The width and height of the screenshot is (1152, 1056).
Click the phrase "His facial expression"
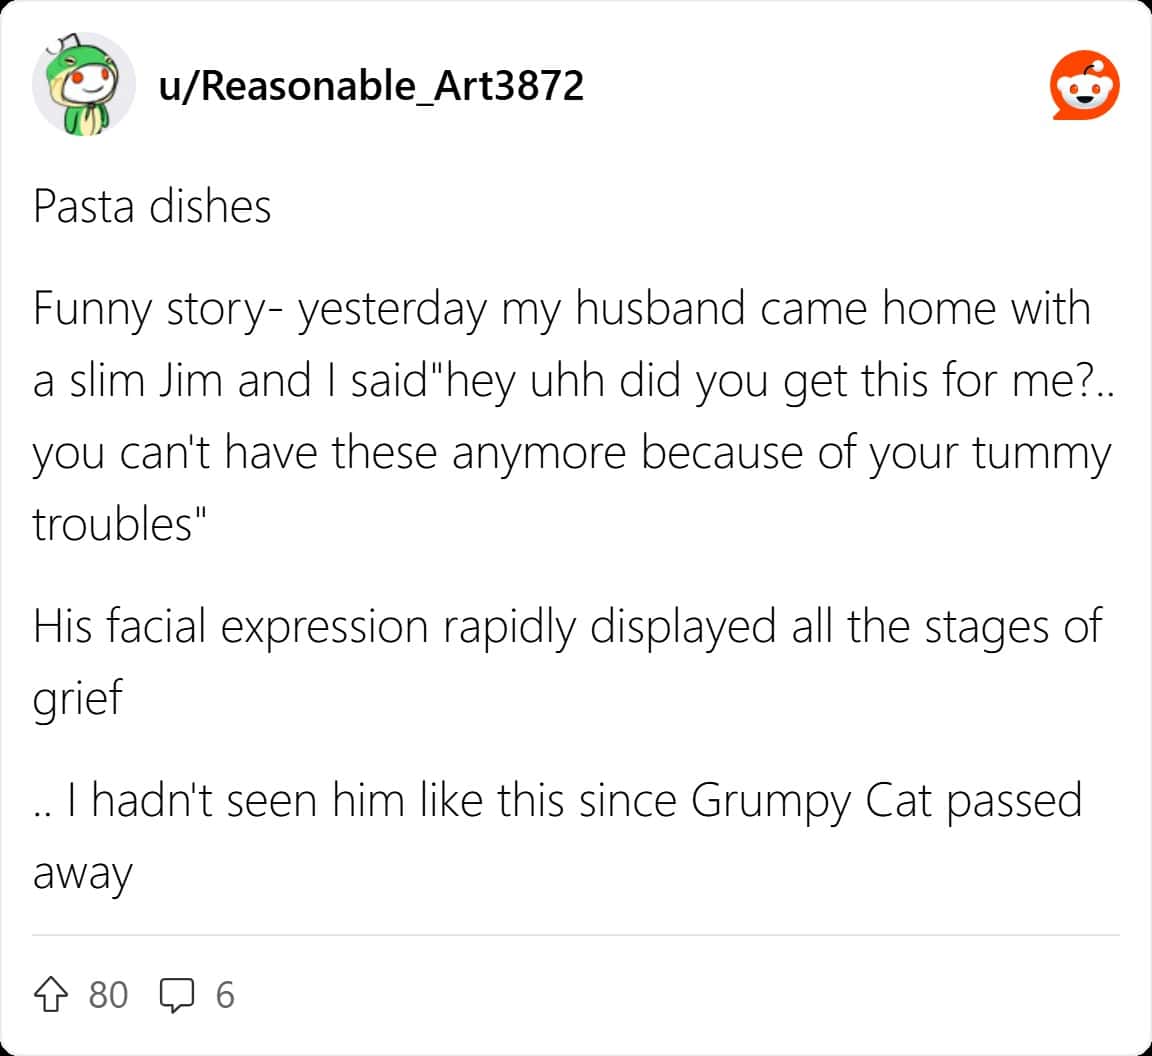230,626
